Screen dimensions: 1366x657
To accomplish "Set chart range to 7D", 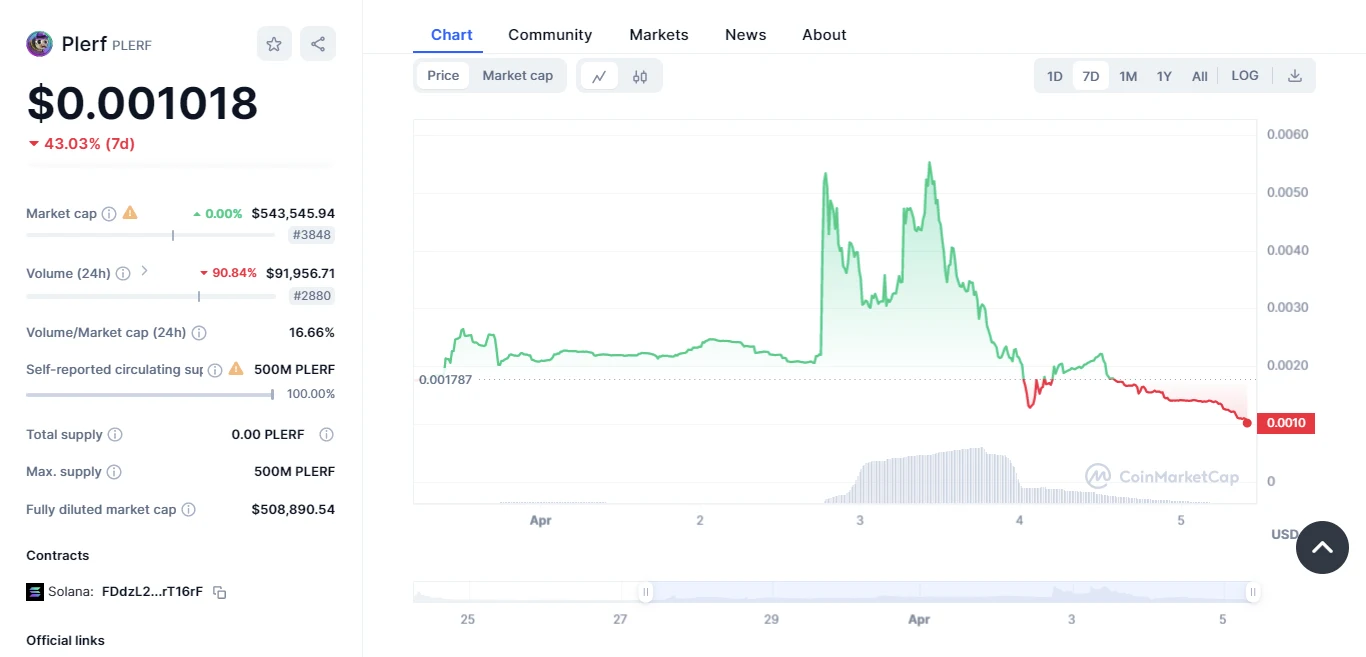I will [1091, 76].
